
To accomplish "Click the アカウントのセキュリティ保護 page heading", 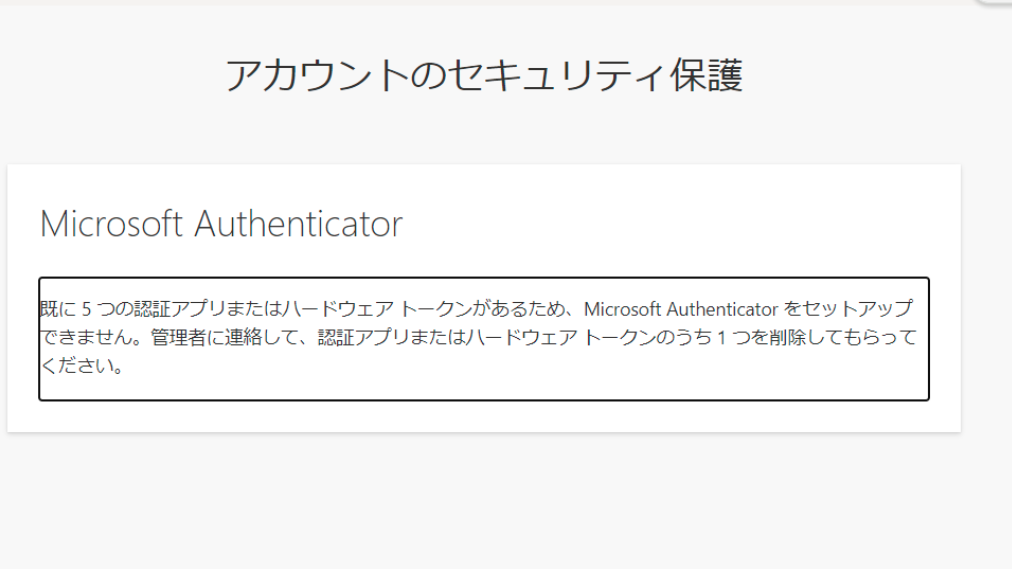I will coord(484,75).
